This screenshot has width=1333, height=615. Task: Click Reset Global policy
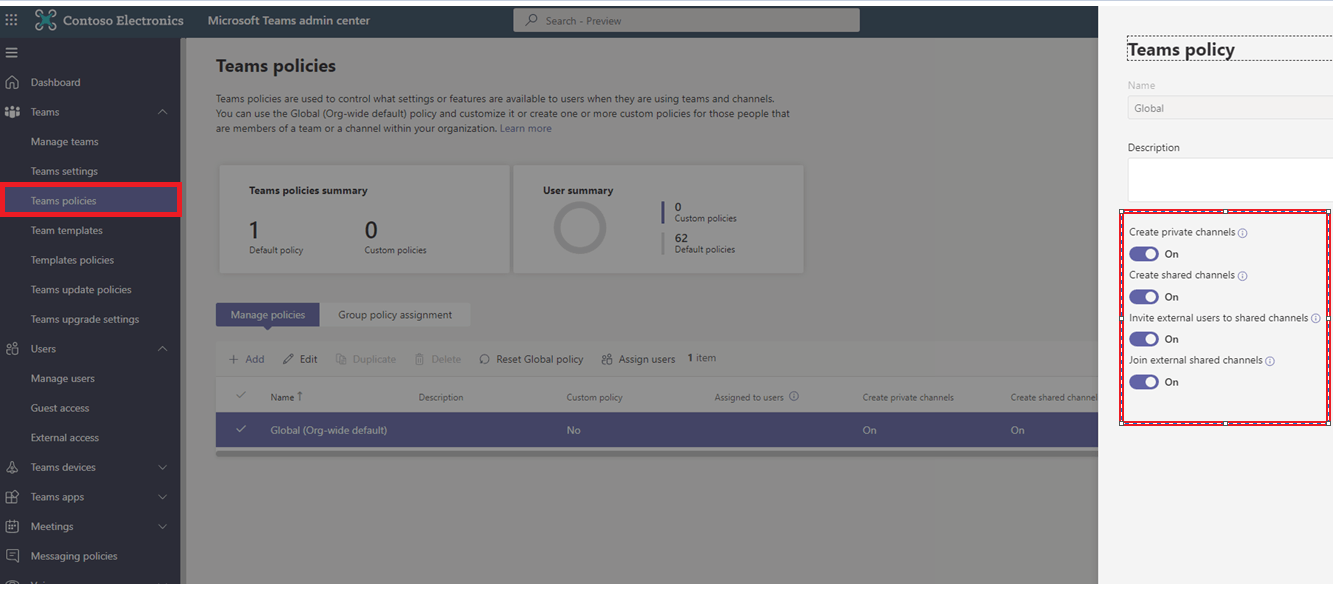(x=531, y=359)
